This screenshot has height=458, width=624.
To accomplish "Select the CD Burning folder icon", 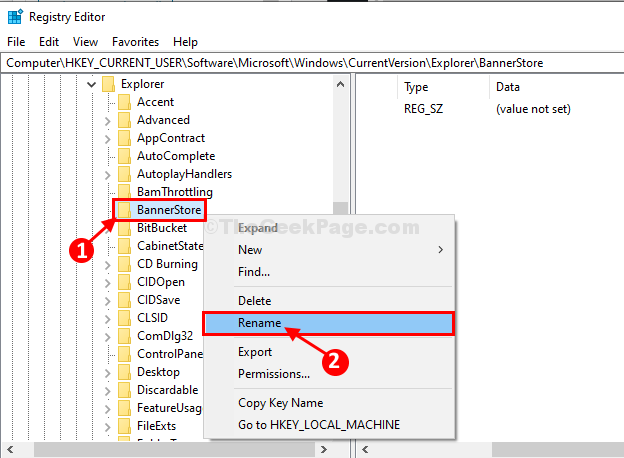I will pyautogui.click(x=124, y=264).
